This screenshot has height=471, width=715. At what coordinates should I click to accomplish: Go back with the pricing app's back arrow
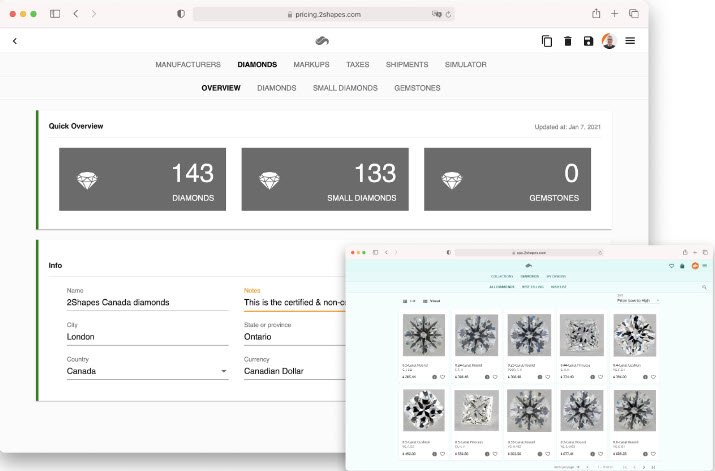pos(15,41)
